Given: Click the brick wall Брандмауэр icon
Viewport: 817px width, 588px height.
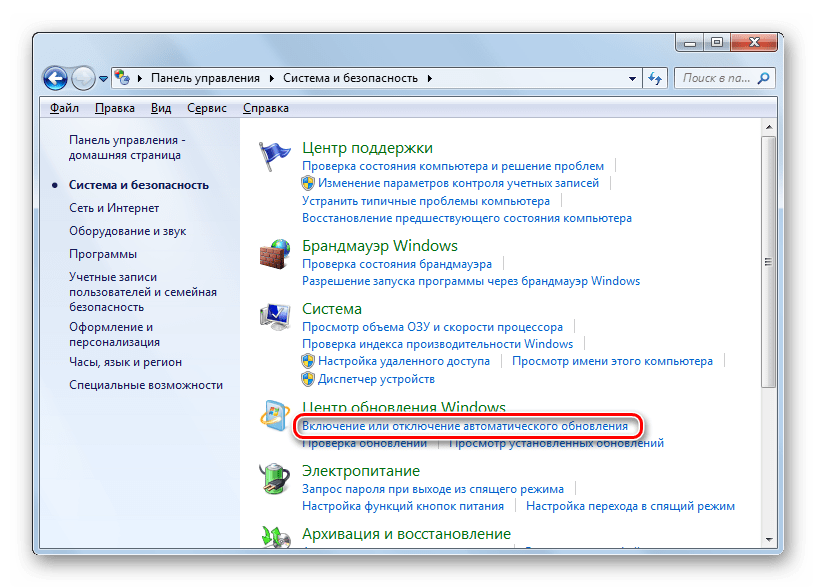Looking at the screenshot, I should click(x=275, y=254).
